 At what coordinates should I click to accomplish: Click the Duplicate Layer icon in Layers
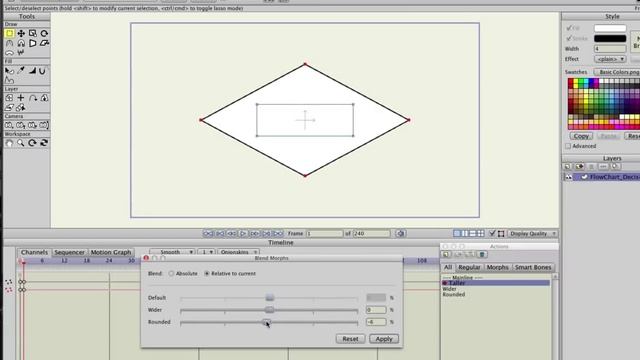(x=580, y=167)
